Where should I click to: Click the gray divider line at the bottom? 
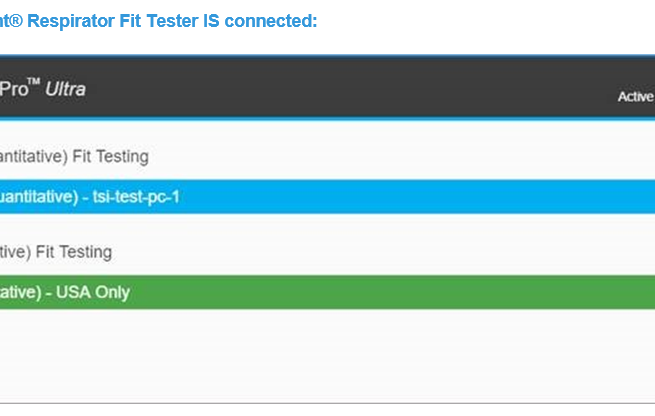(328, 403)
